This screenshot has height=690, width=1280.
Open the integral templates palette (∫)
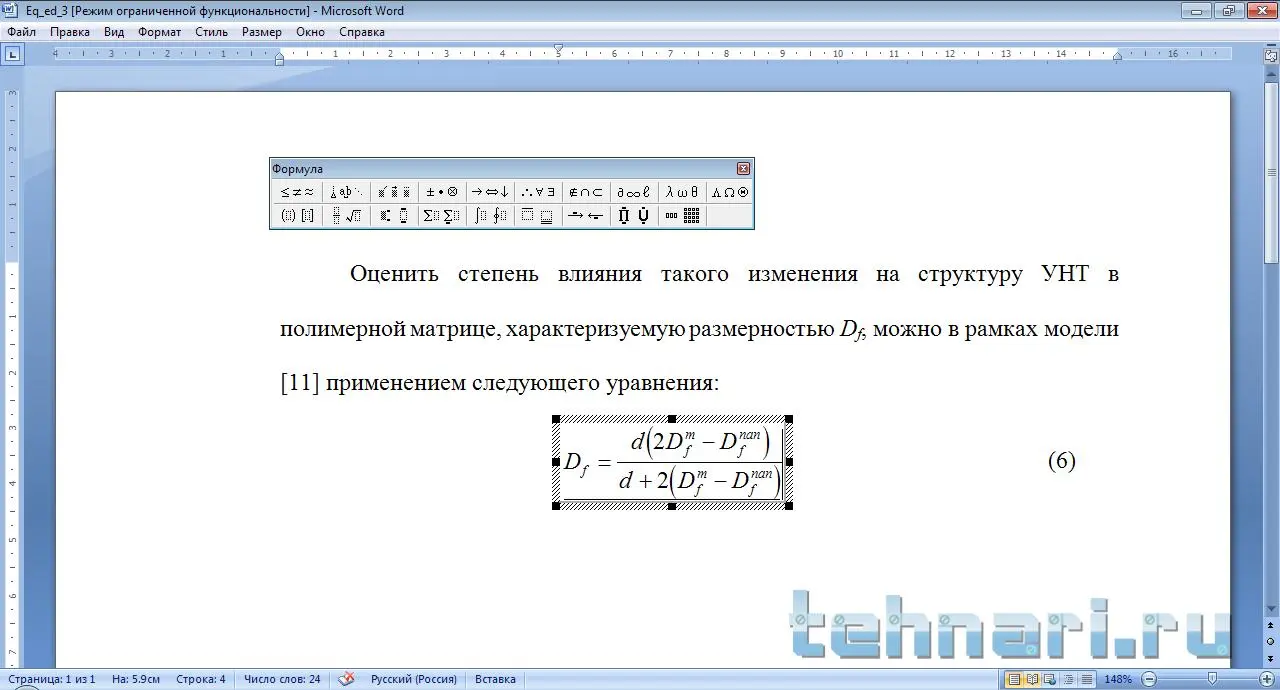[x=490, y=215]
